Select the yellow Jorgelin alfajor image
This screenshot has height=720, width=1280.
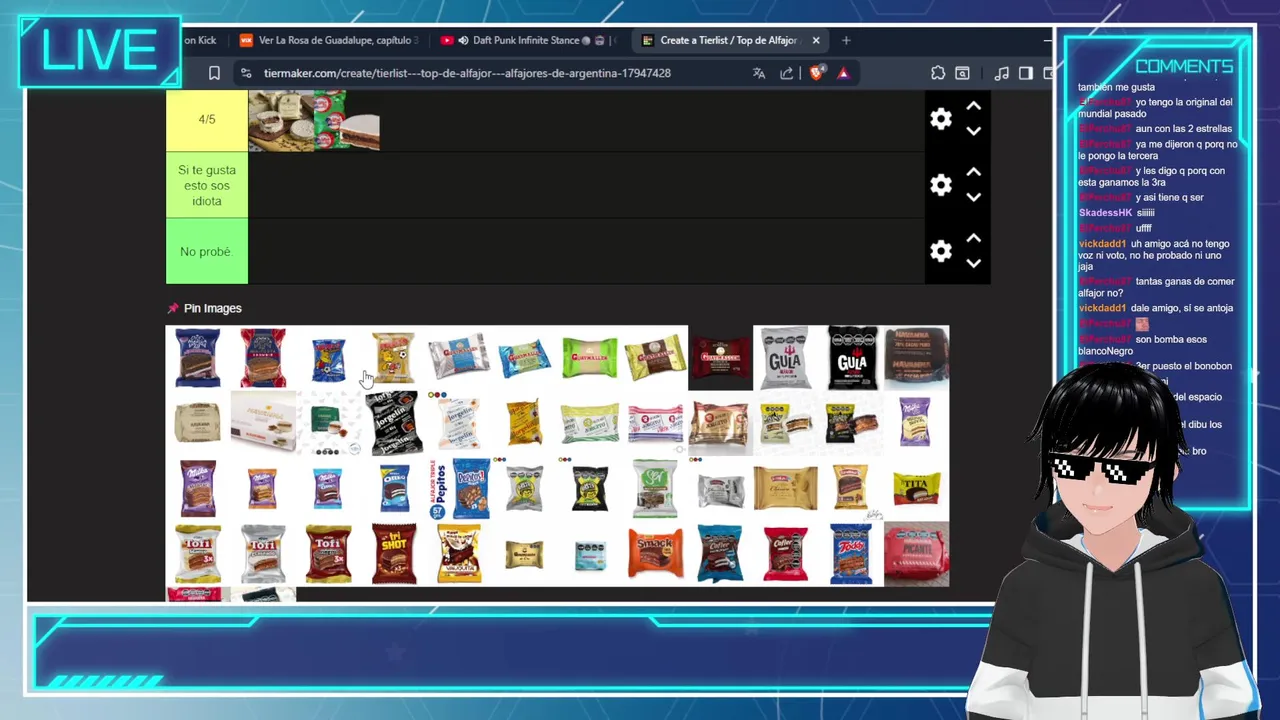pyautogui.click(x=524, y=423)
